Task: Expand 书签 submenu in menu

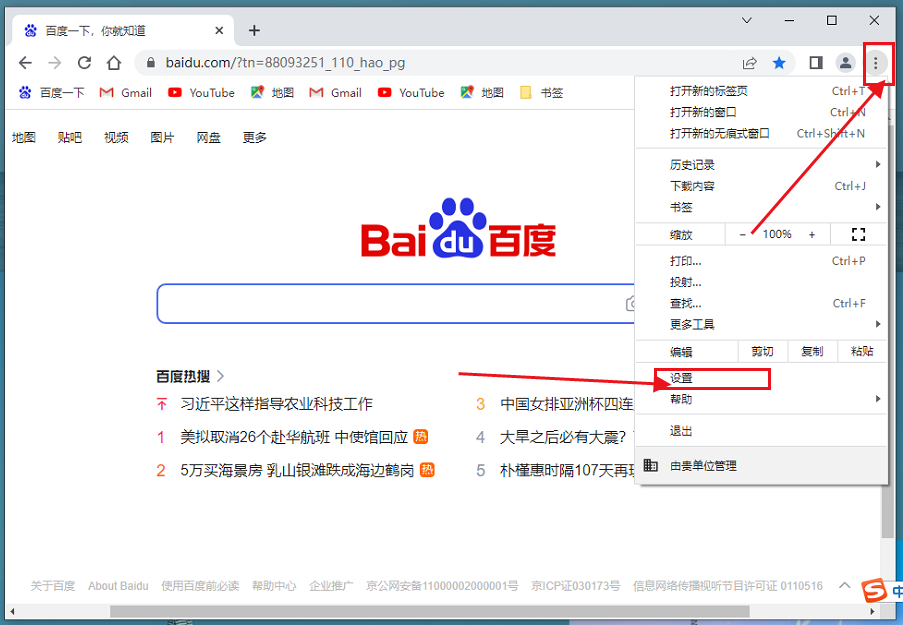Action: click(x=761, y=207)
